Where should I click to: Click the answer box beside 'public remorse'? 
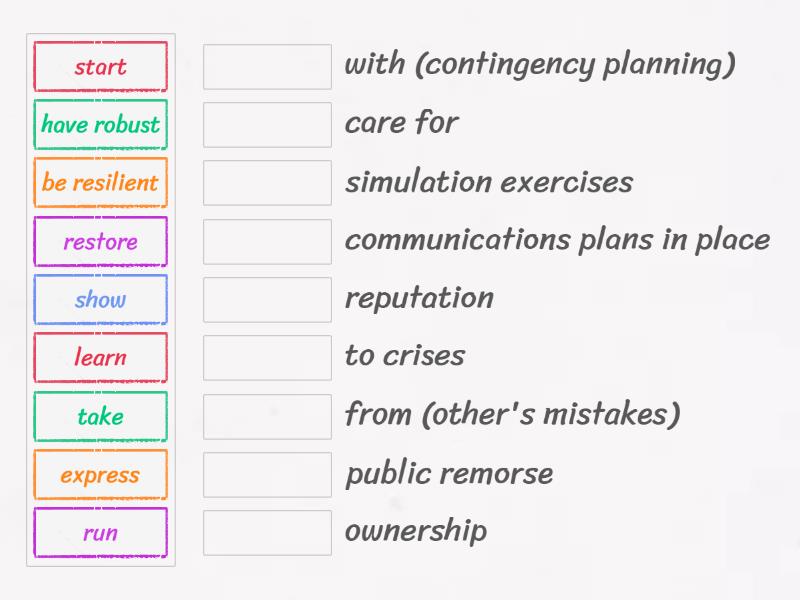coord(267,473)
